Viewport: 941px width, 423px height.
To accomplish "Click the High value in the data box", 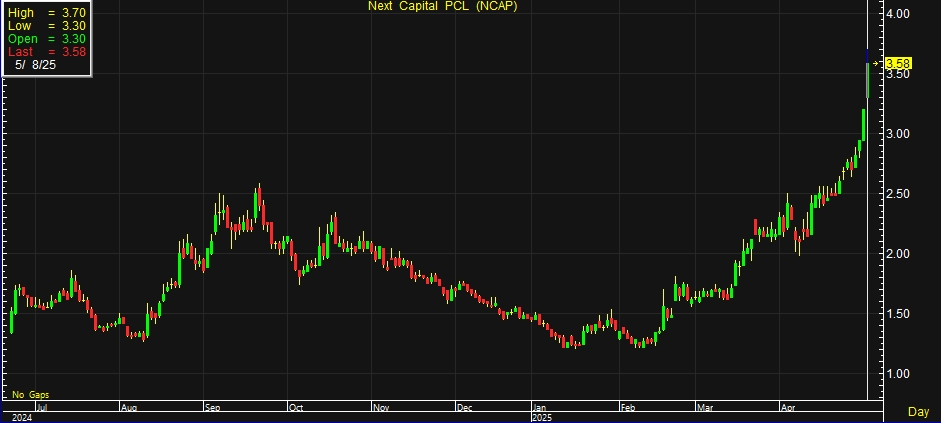I will [72, 13].
